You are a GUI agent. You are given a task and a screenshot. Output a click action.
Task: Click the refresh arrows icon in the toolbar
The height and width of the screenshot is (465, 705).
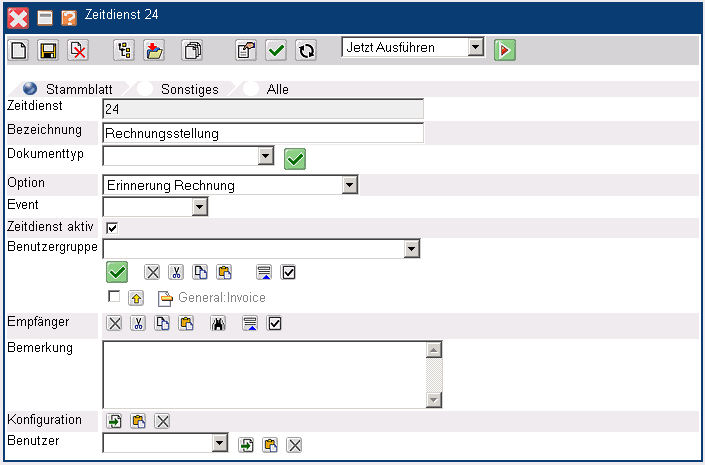tap(305, 50)
